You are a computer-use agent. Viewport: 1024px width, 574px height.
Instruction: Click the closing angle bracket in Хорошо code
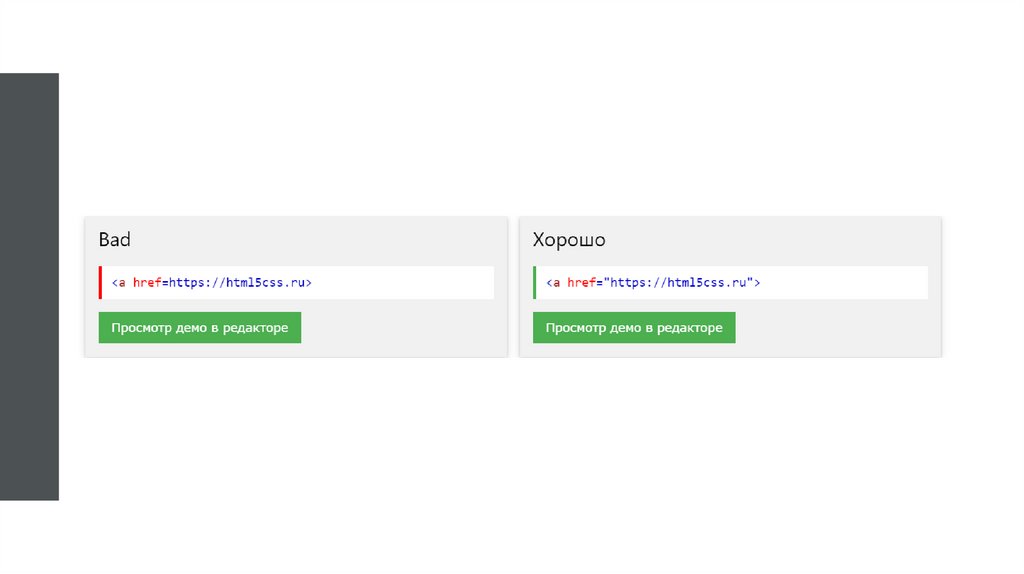[758, 283]
